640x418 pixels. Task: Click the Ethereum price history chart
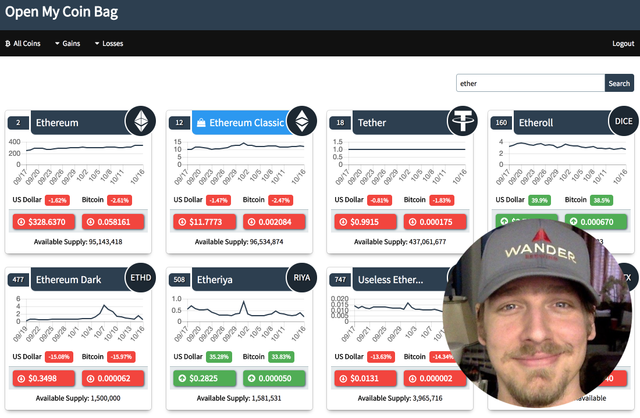[78, 161]
